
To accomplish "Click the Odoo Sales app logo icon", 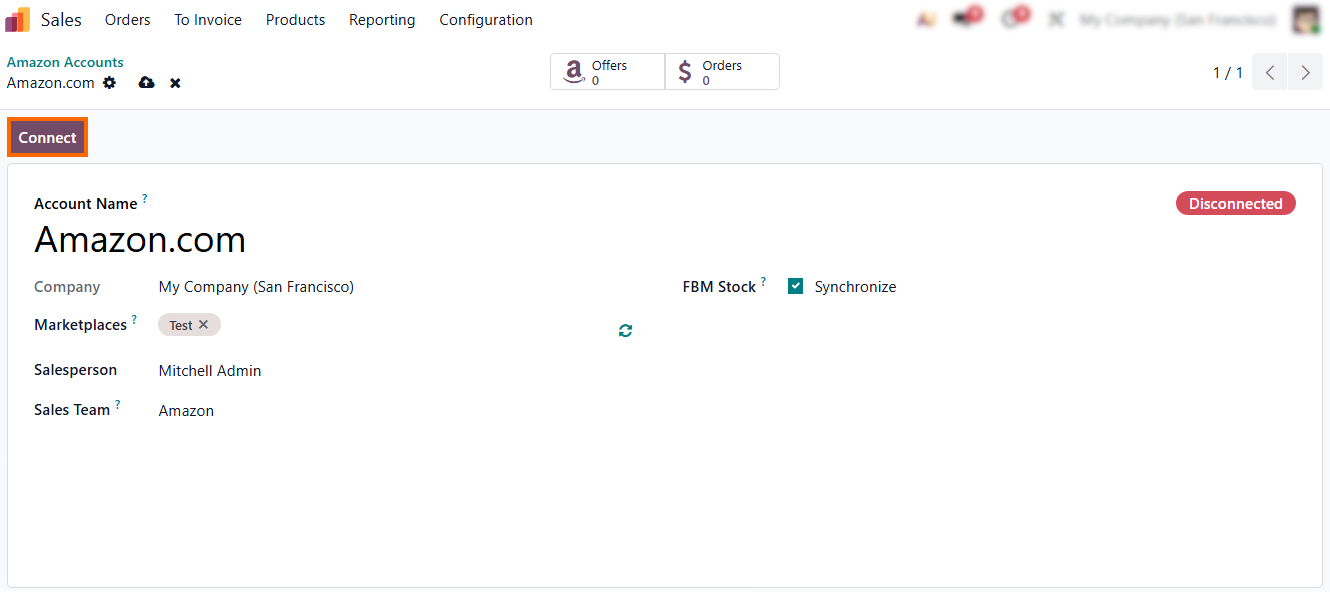I will click(x=18, y=20).
